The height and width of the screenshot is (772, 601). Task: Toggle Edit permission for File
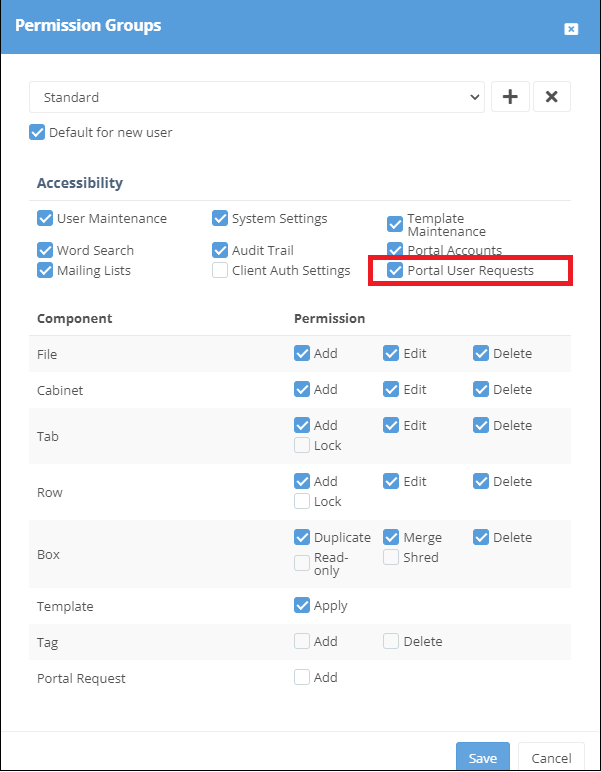click(391, 353)
